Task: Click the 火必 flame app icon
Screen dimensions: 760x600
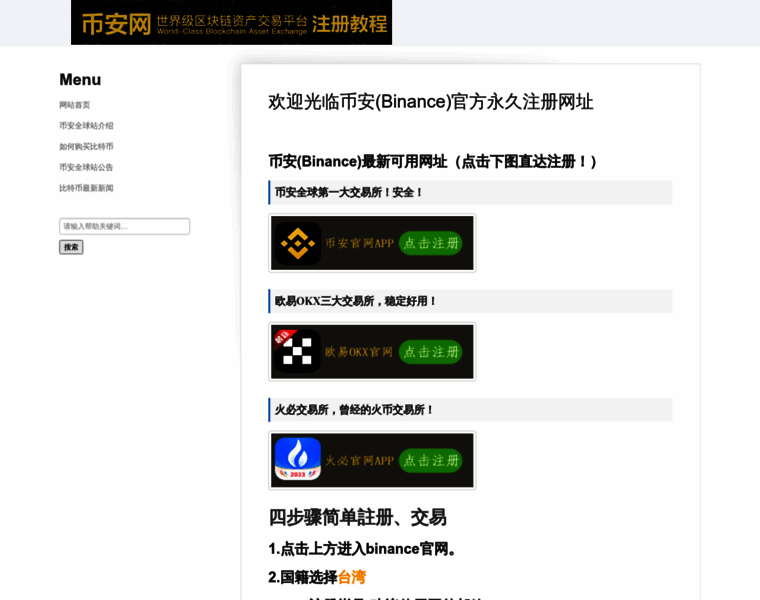Action: pos(298,459)
